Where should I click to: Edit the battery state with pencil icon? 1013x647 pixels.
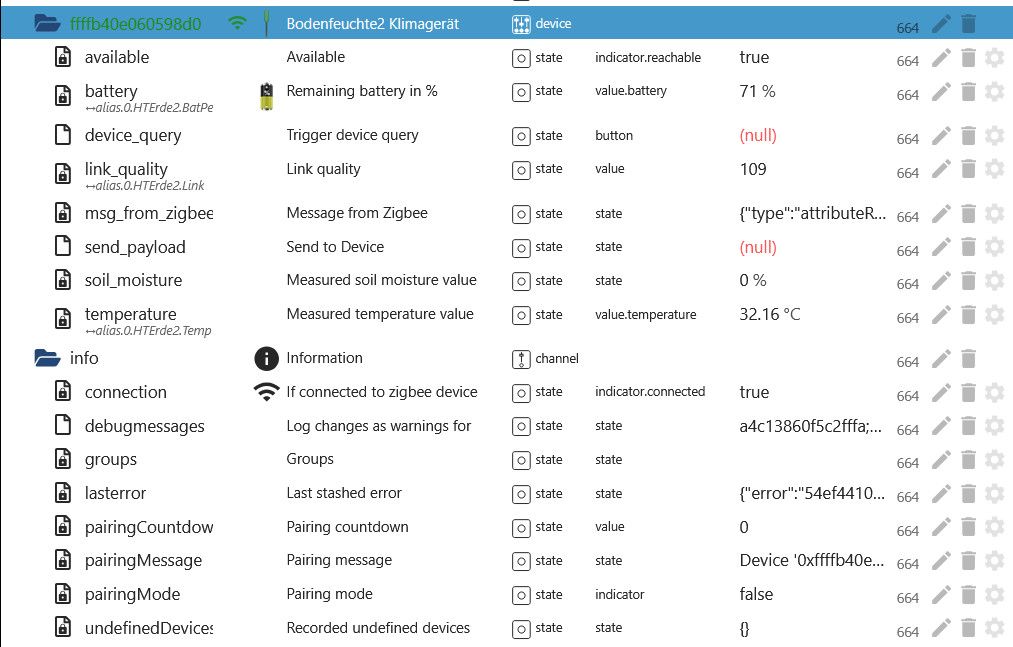(x=941, y=92)
